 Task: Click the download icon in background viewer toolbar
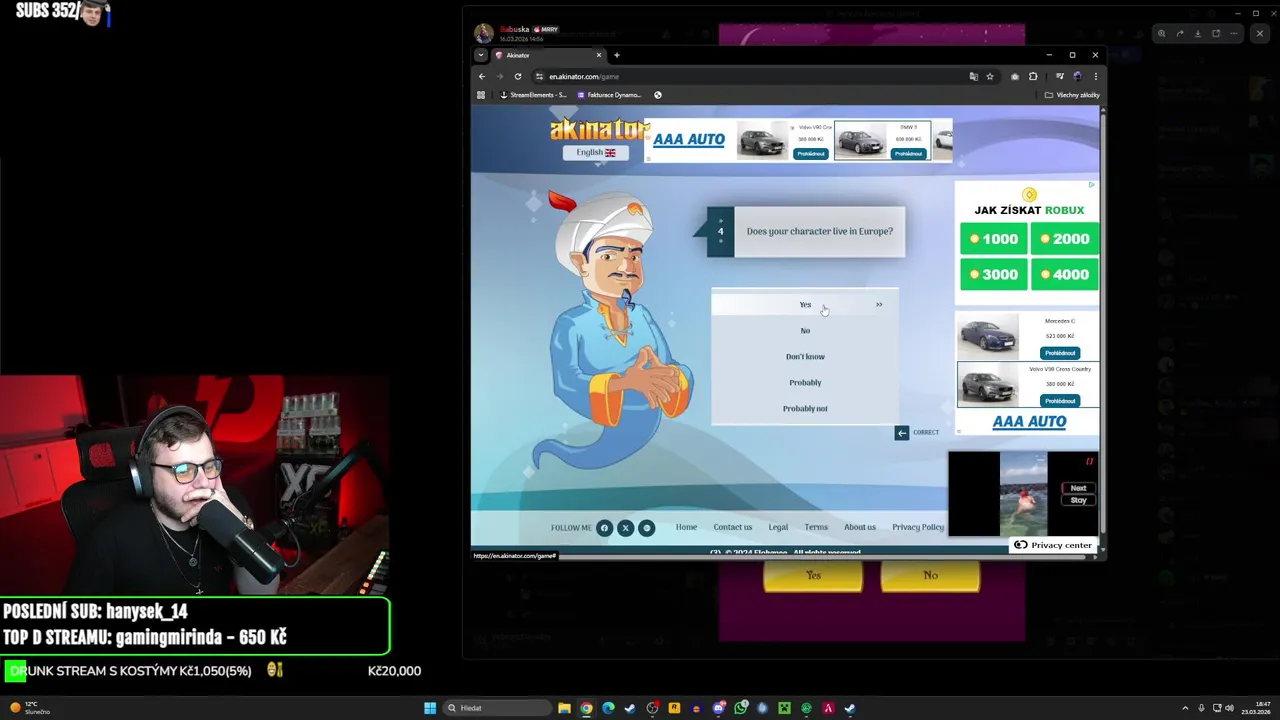(1198, 33)
